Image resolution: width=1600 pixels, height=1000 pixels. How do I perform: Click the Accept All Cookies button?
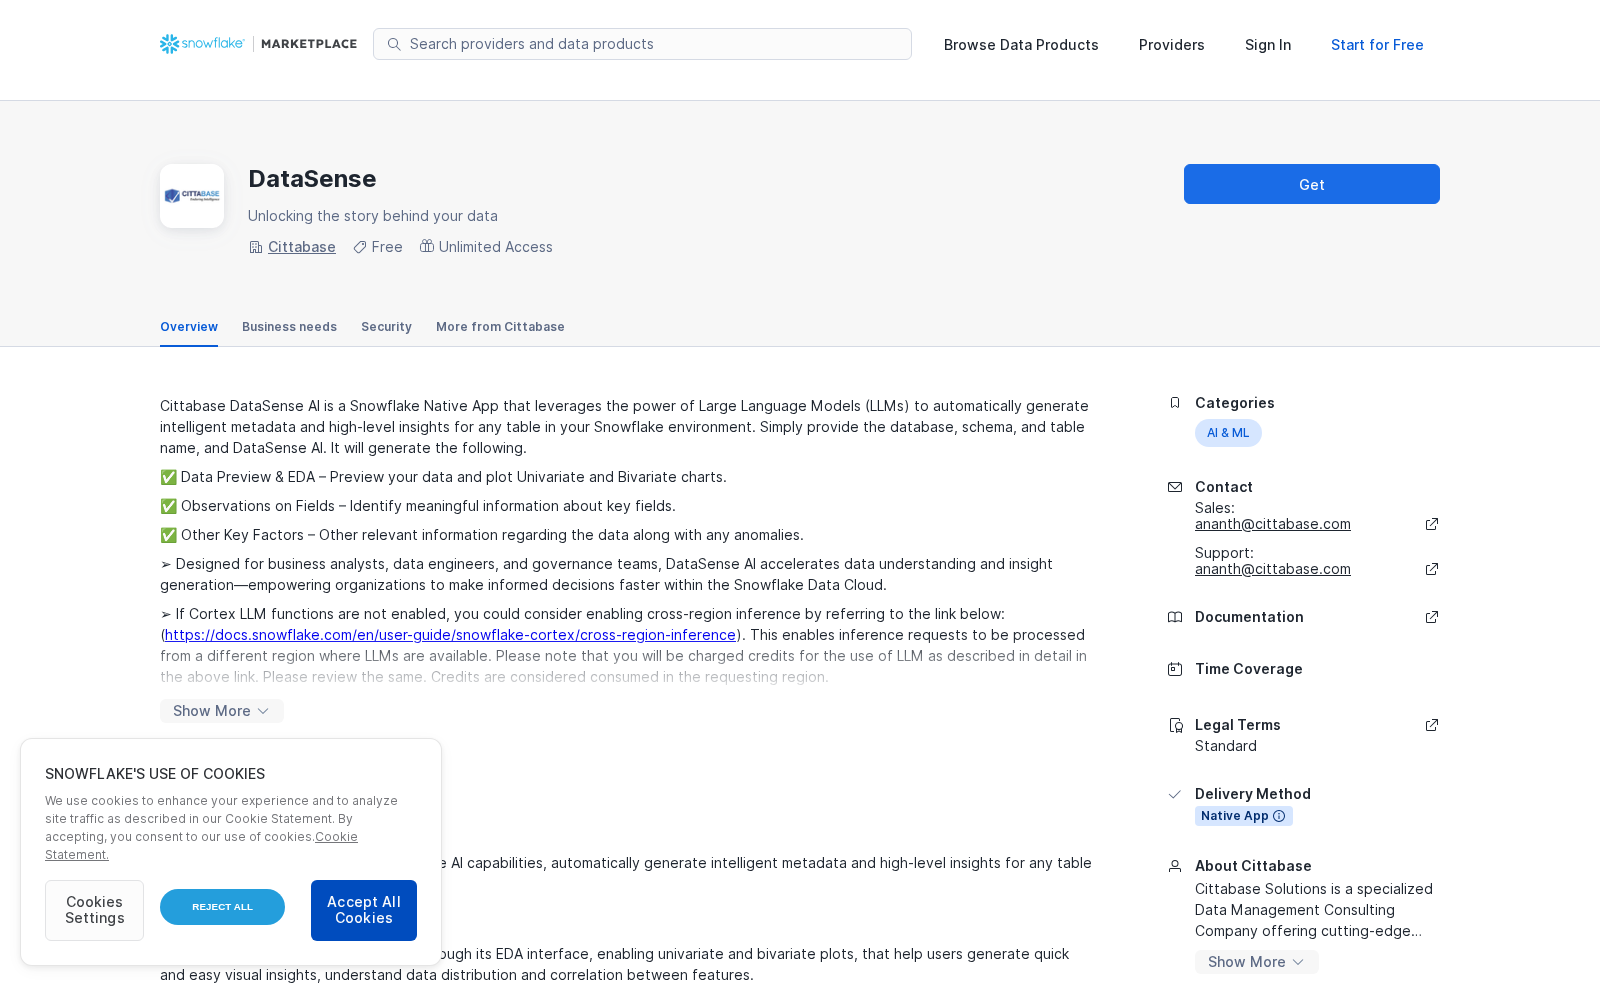(x=364, y=910)
